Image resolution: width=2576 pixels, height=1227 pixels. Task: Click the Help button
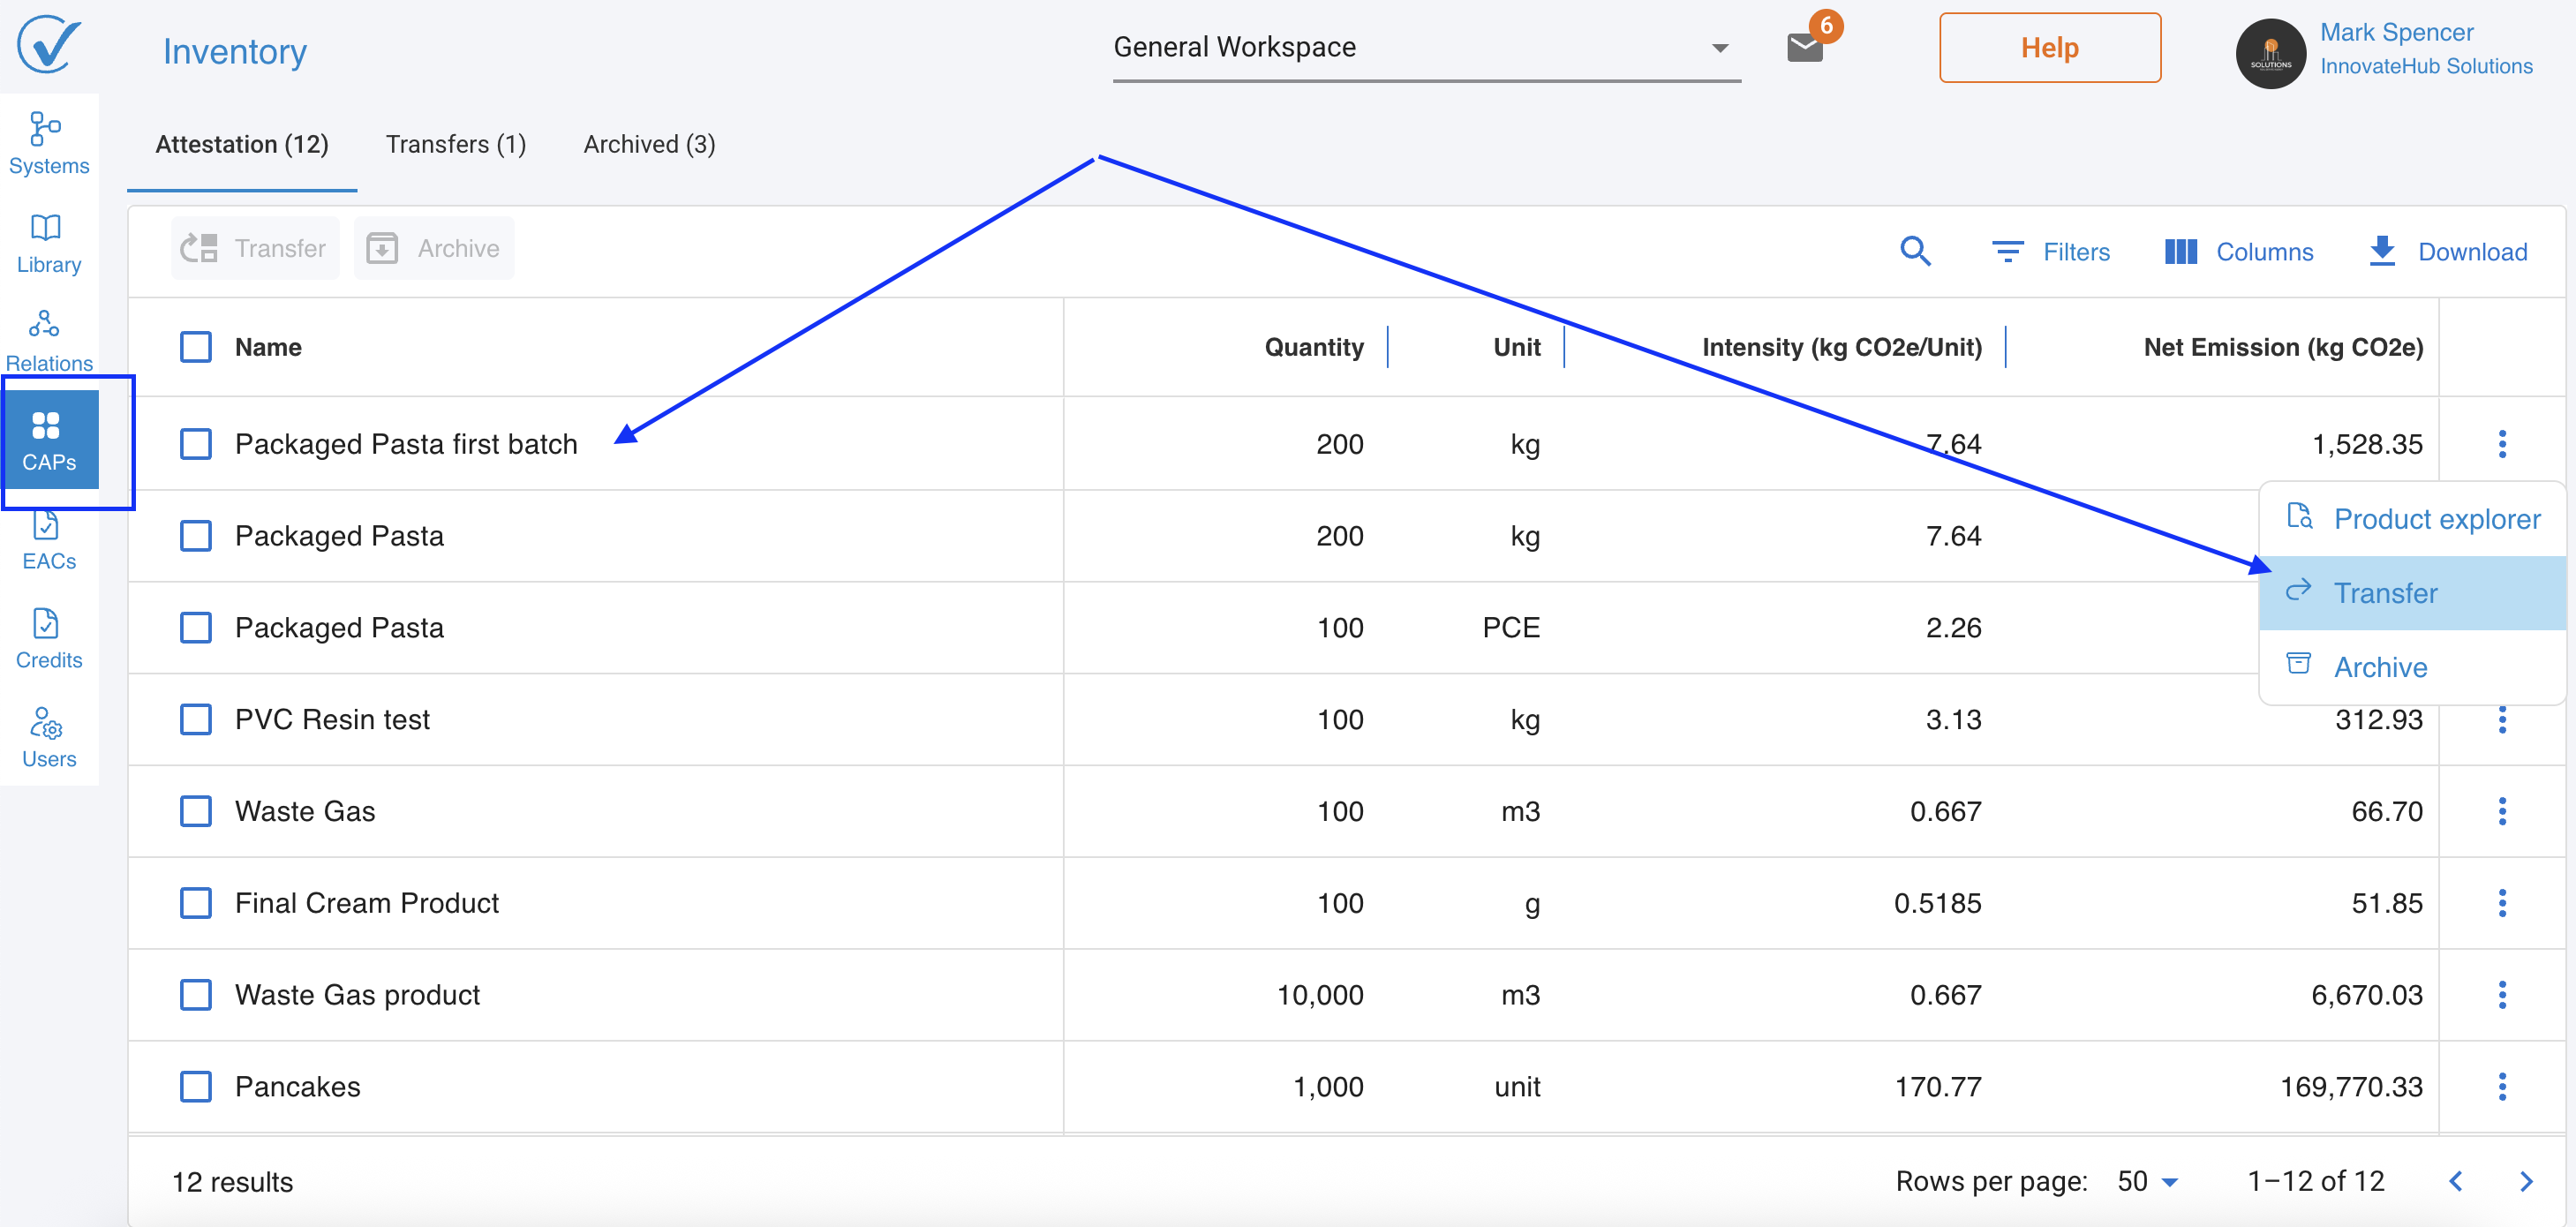tap(2049, 47)
